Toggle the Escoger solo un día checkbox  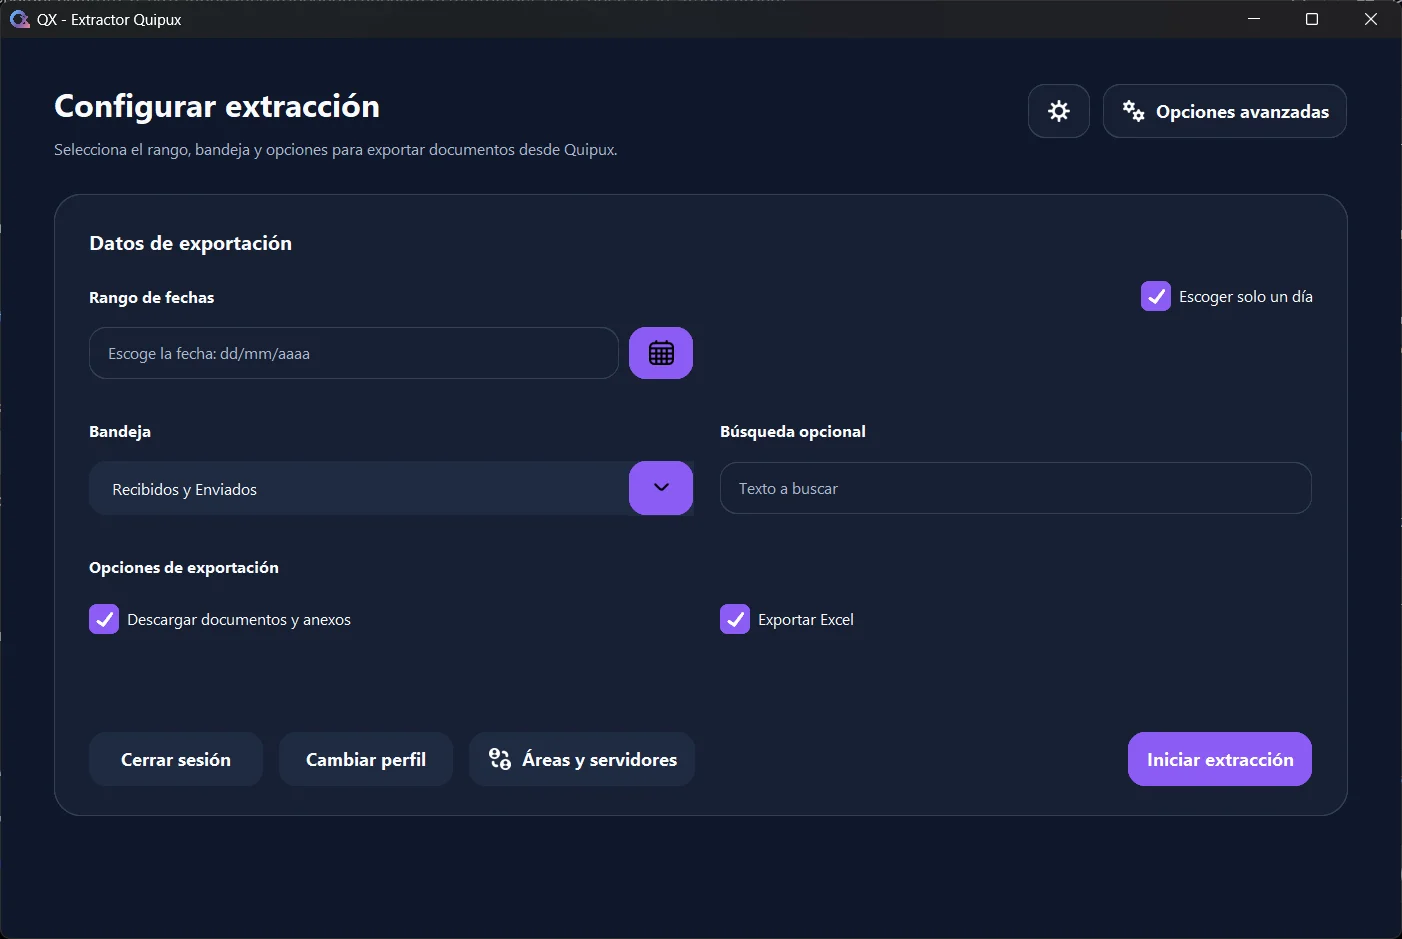[1156, 296]
